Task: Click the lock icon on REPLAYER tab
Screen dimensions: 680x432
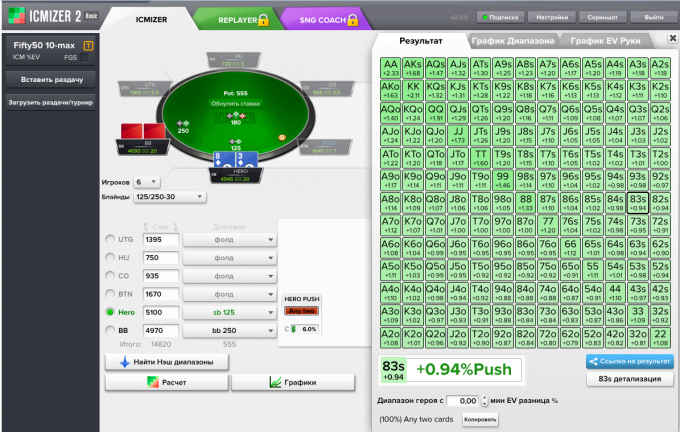Action: click(263, 20)
